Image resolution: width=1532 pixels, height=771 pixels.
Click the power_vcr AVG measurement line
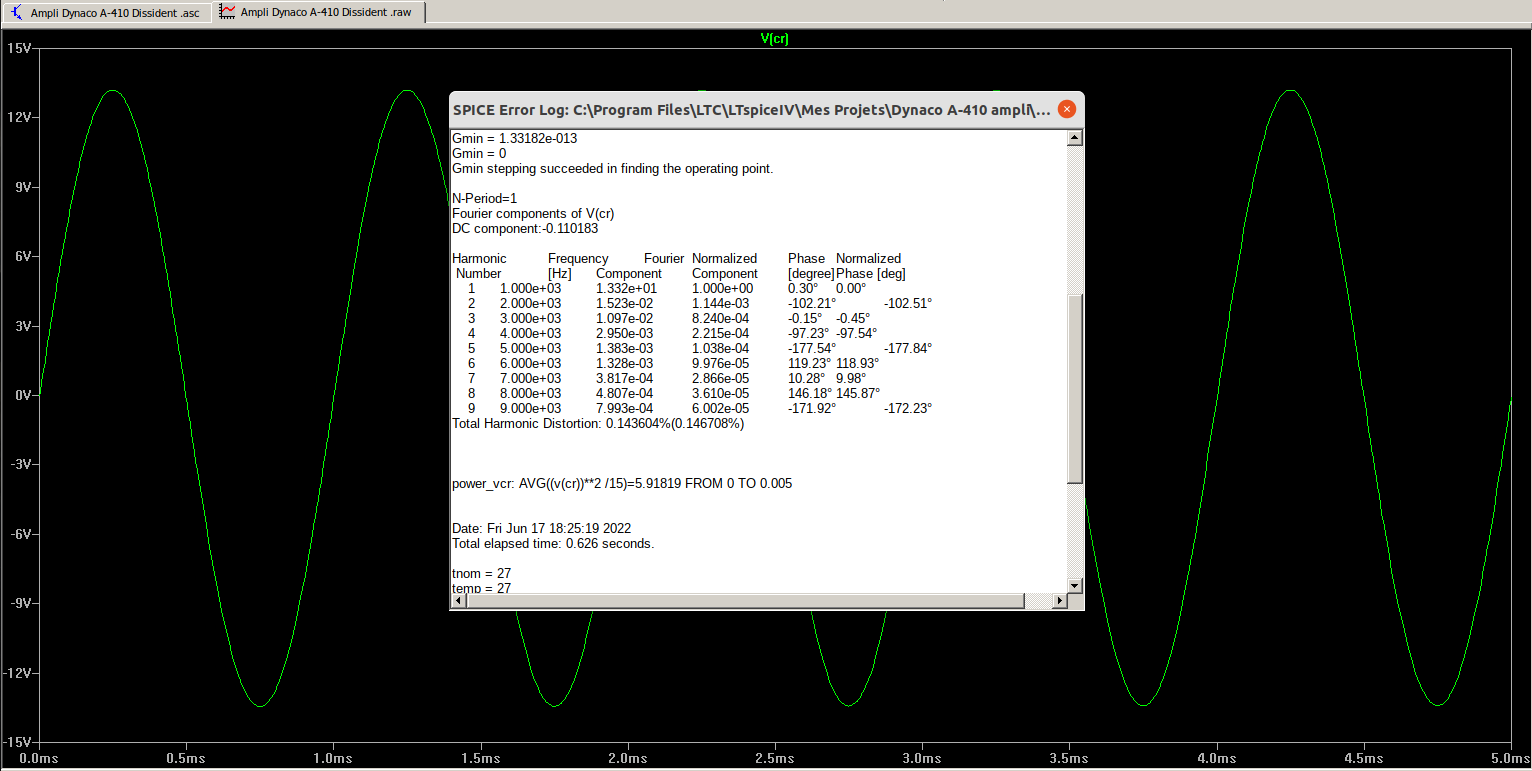(622, 484)
